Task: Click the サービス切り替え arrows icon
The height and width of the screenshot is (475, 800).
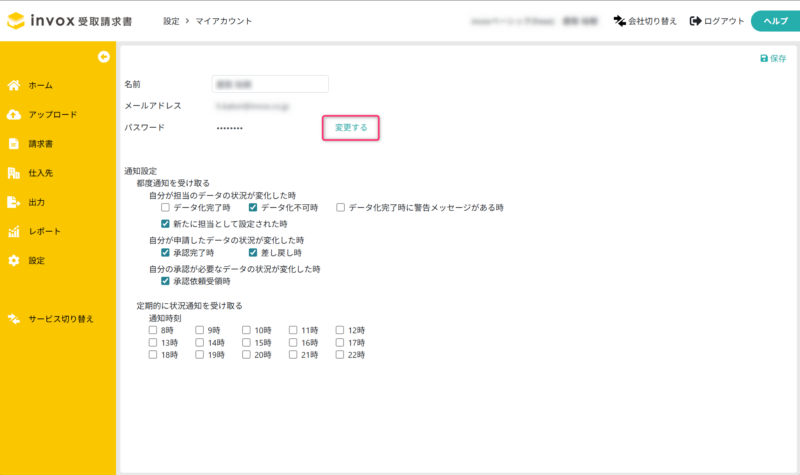Action: [x=14, y=319]
